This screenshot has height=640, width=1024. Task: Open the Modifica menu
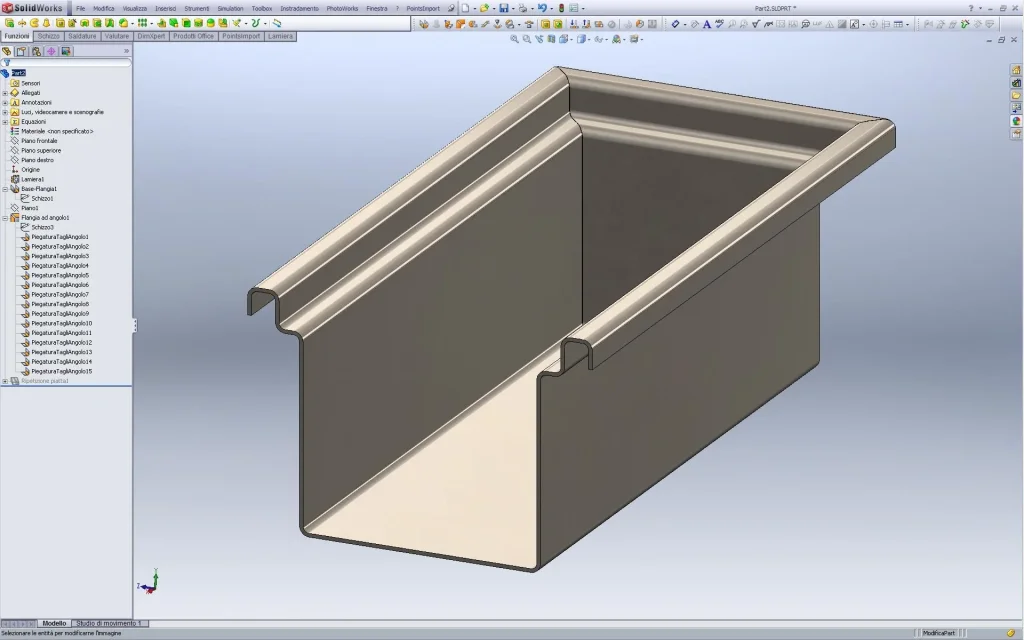click(x=103, y=8)
